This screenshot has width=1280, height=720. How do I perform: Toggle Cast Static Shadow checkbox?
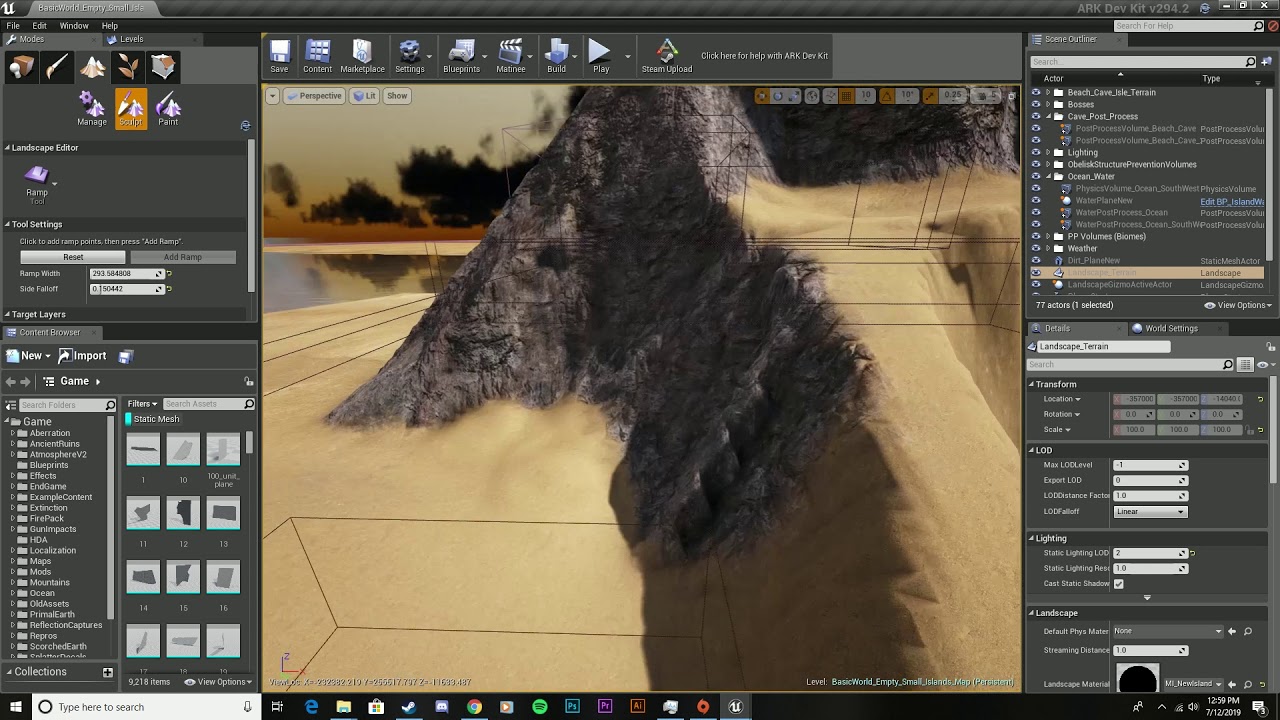(1118, 584)
